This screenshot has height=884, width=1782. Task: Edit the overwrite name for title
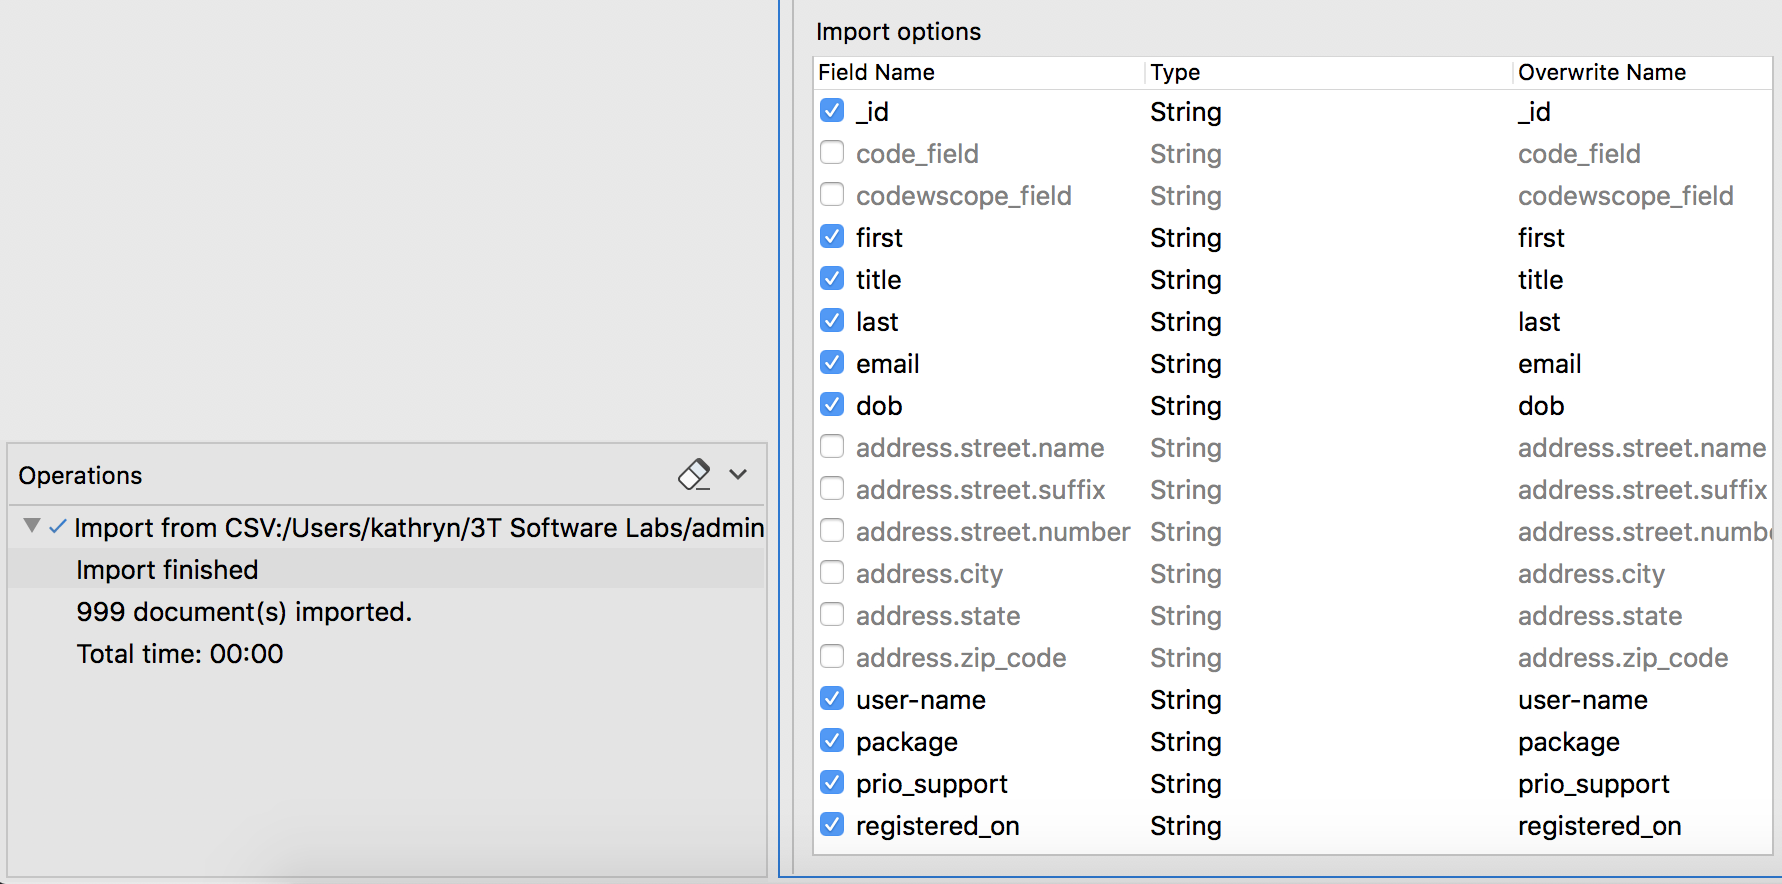pyautogui.click(x=1540, y=280)
